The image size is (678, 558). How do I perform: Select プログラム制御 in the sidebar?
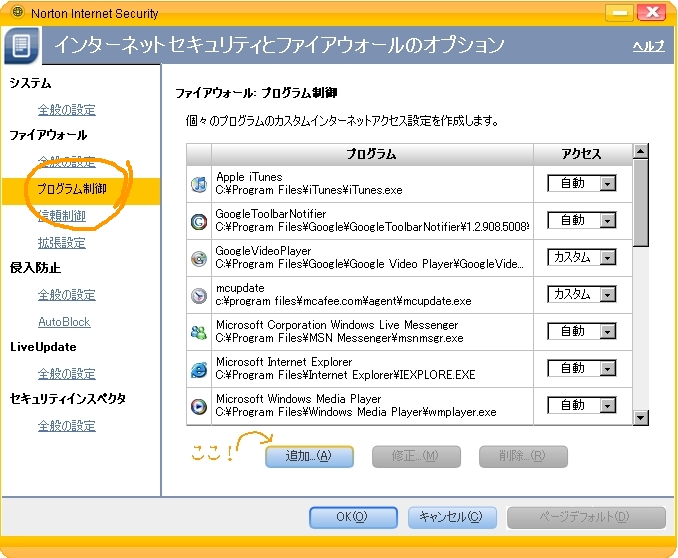click(71, 188)
